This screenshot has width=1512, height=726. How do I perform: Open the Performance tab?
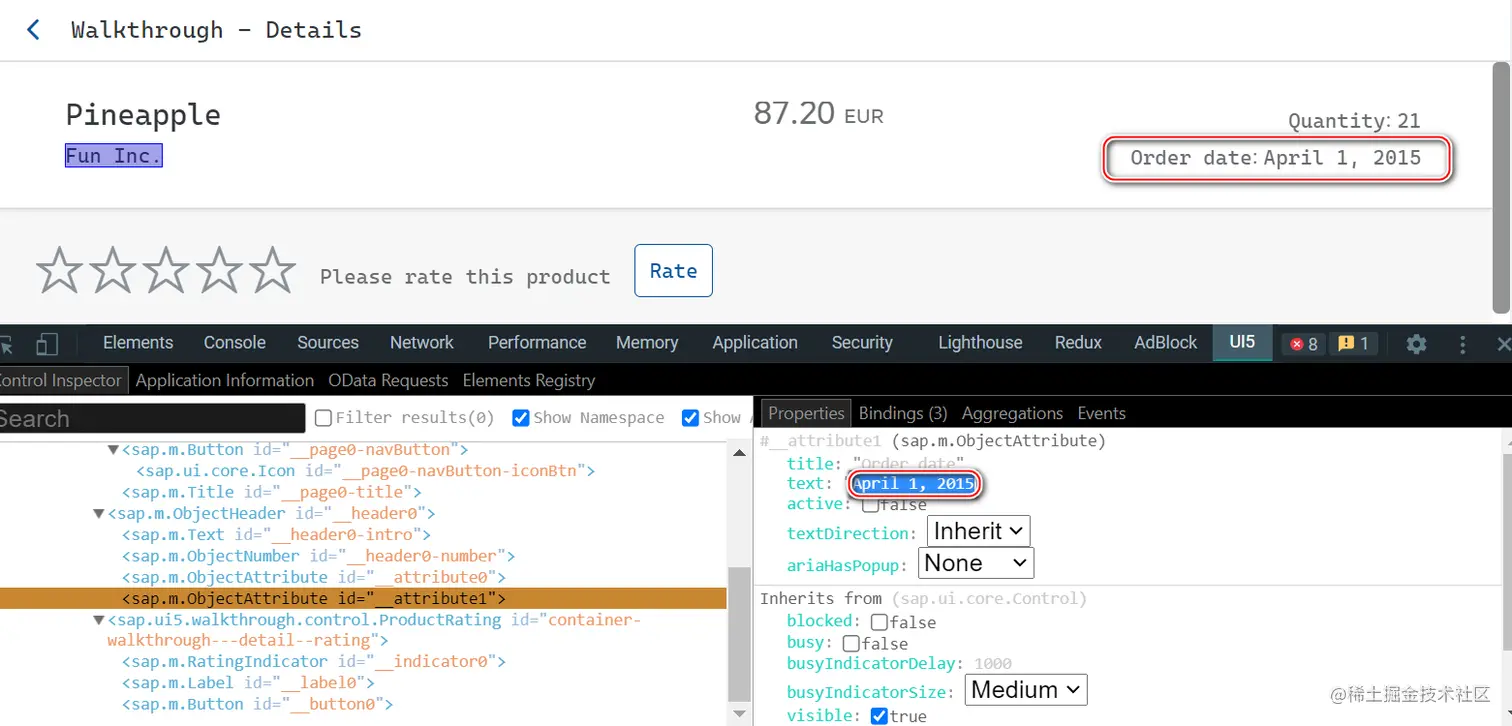click(537, 342)
